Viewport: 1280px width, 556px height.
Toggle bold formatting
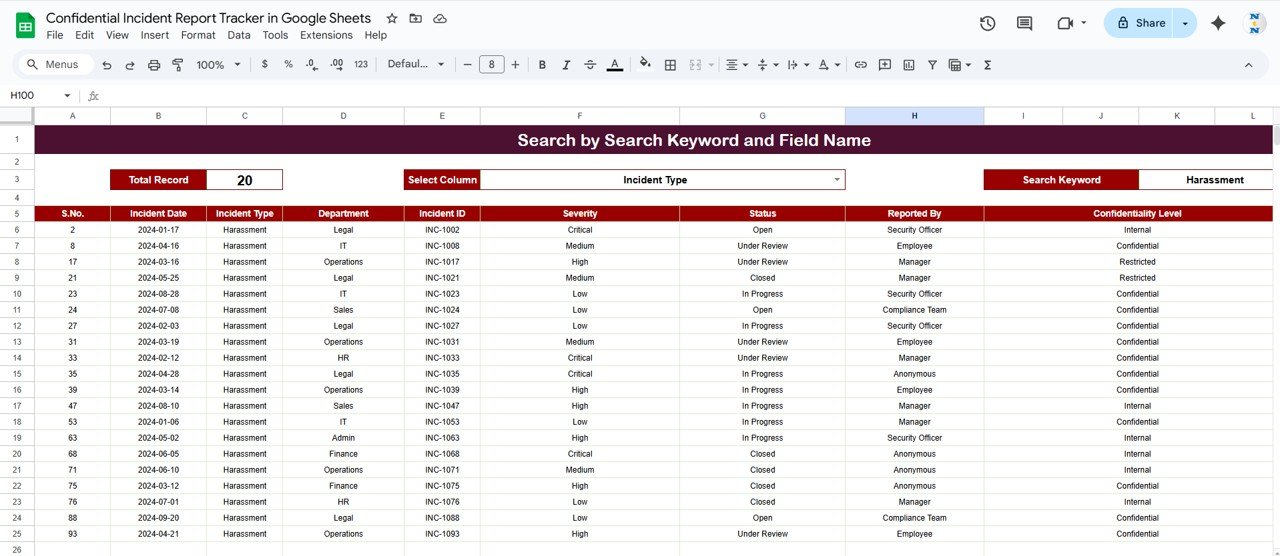click(542, 65)
